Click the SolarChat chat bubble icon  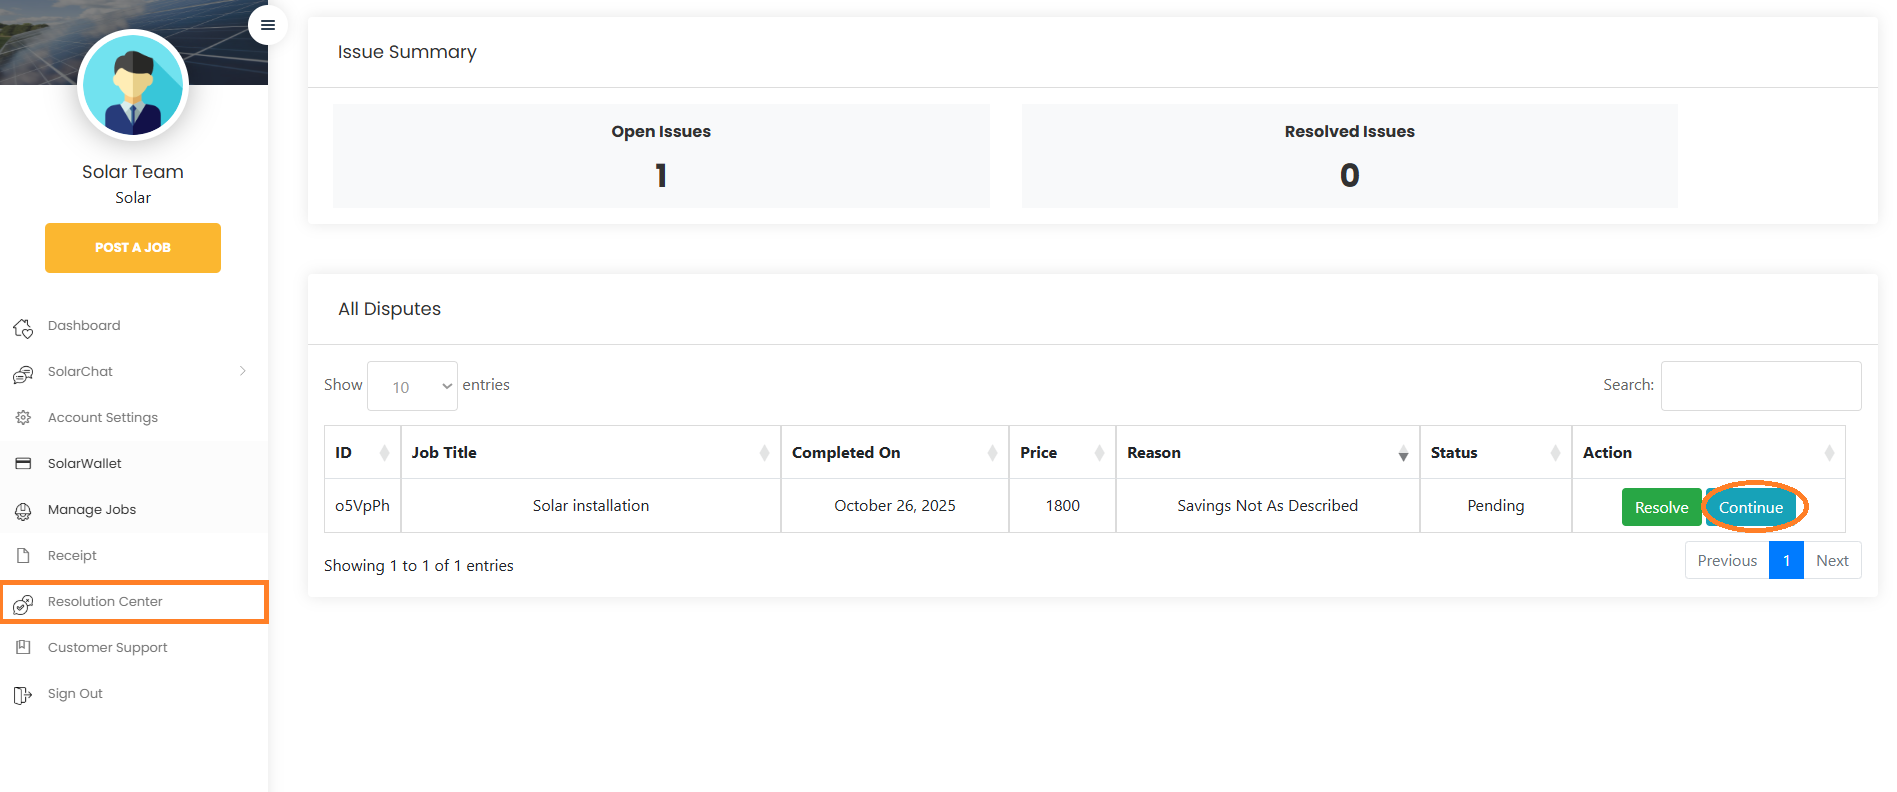pos(23,373)
